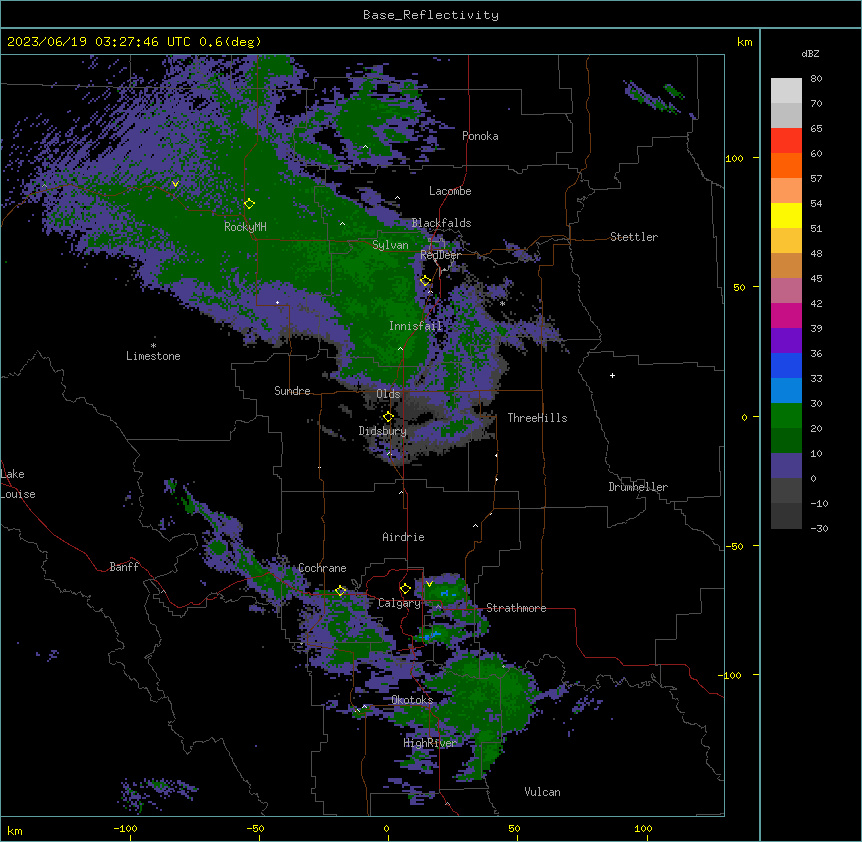Click the Calgary city label
The image size is (862, 842).
pyautogui.click(x=399, y=603)
